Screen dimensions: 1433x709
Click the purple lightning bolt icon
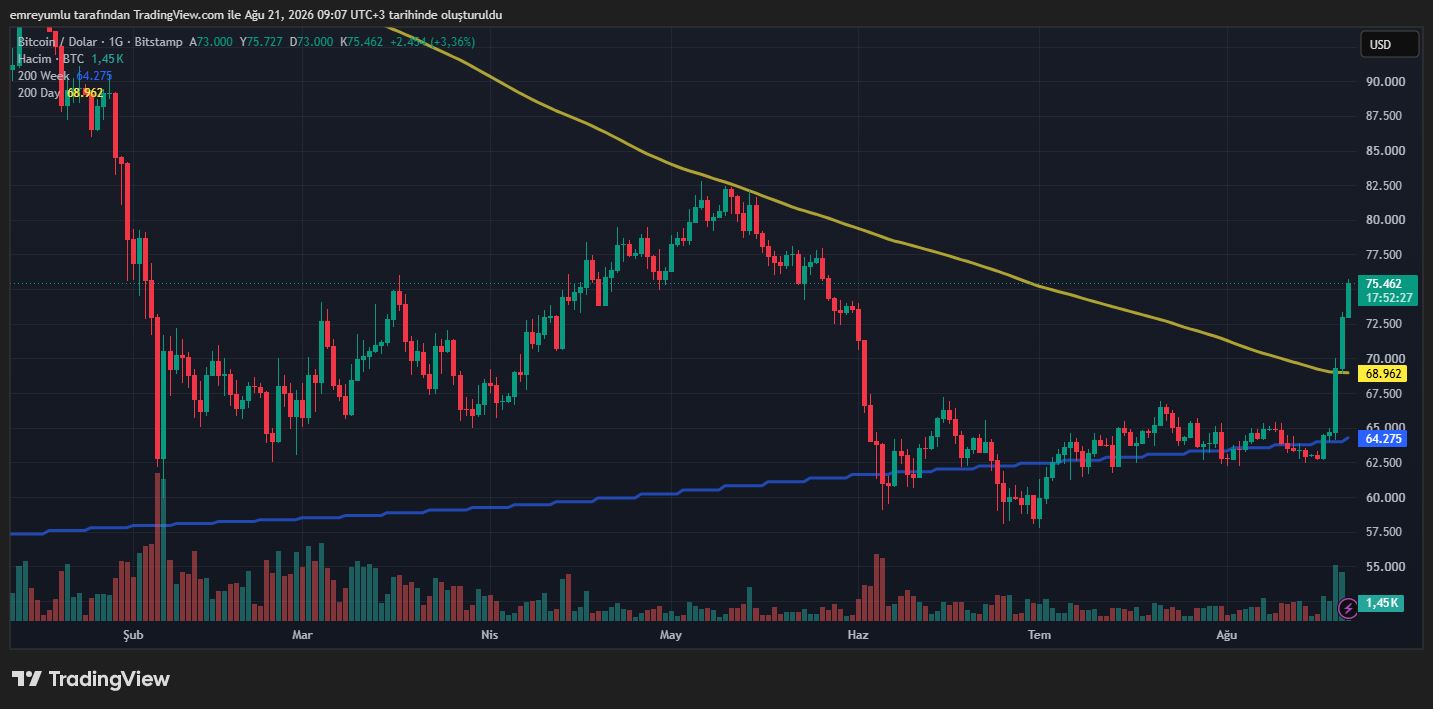[1347, 607]
